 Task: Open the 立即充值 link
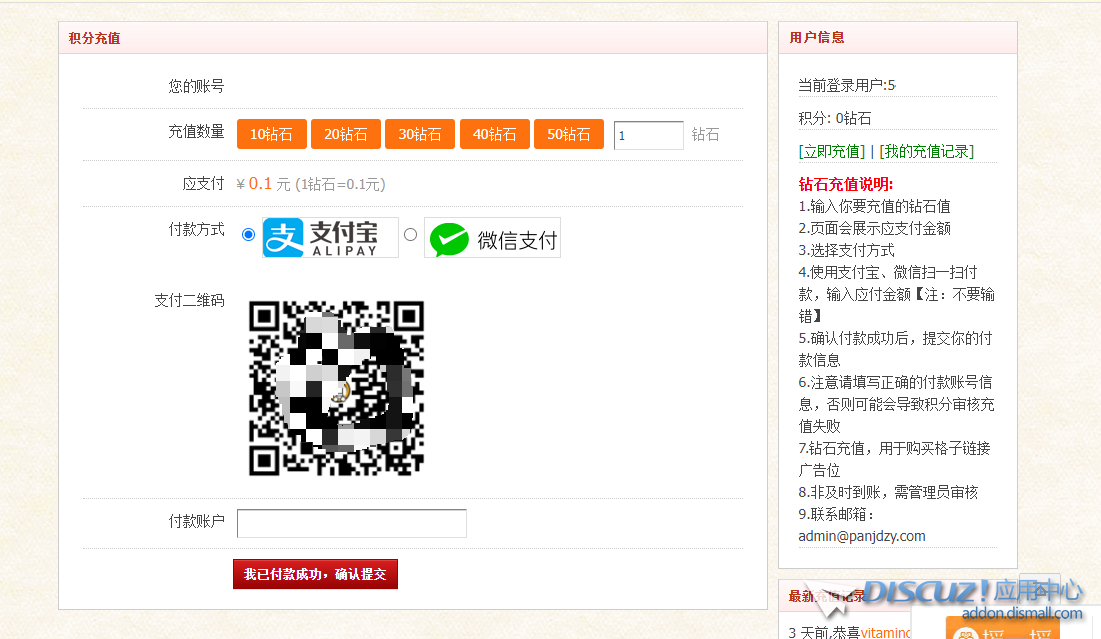pyautogui.click(x=832, y=152)
